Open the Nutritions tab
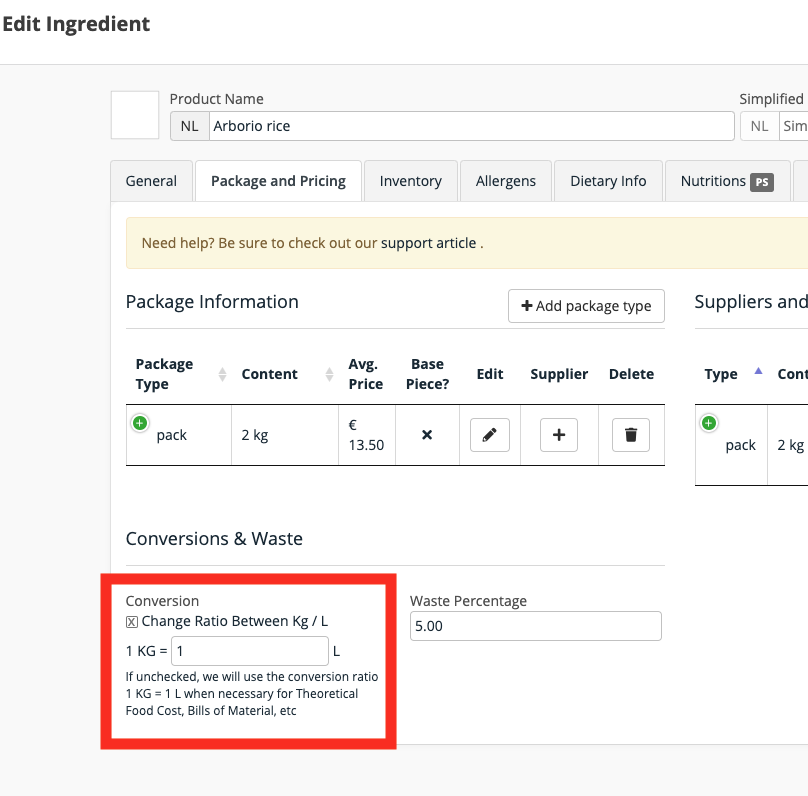The width and height of the screenshot is (808, 796). (x=726, y=181)
